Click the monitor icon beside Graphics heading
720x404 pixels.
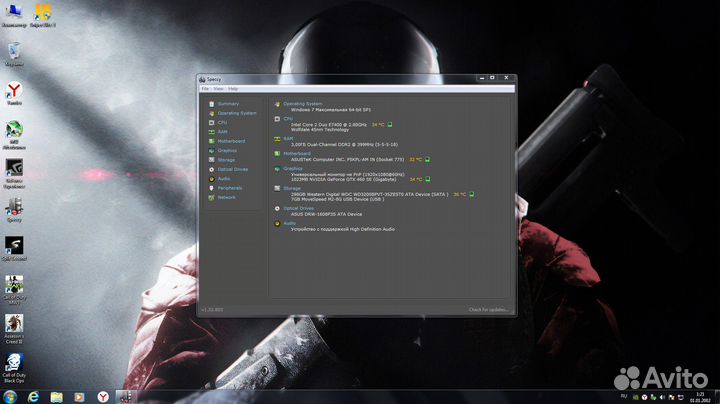click(x=277, y=169)
